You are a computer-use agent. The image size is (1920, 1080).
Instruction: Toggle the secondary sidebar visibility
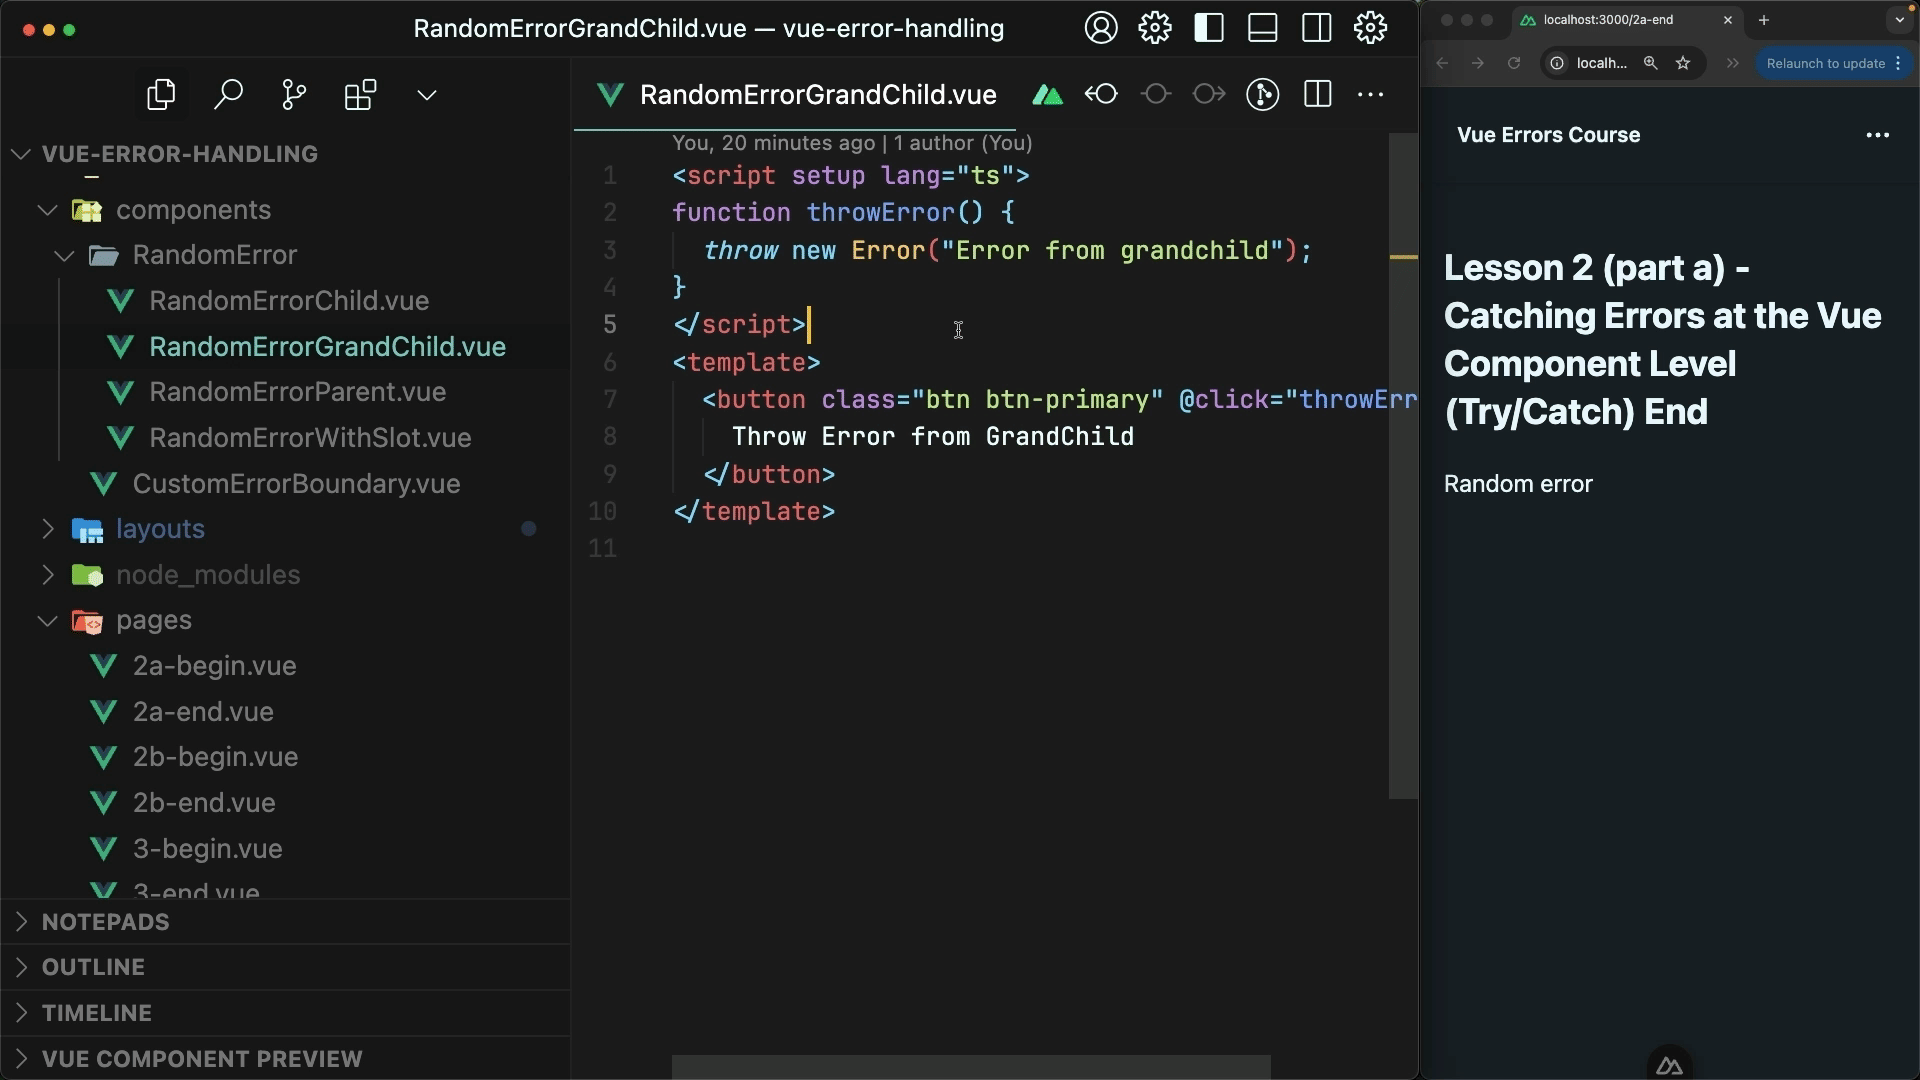pyautogui.click(x=1317, y=28)
